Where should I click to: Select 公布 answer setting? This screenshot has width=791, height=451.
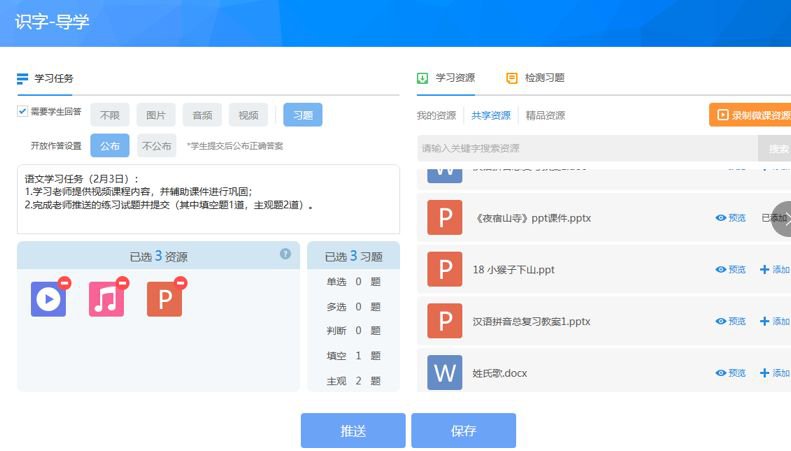pyautogui.click(x=110, y=145)
